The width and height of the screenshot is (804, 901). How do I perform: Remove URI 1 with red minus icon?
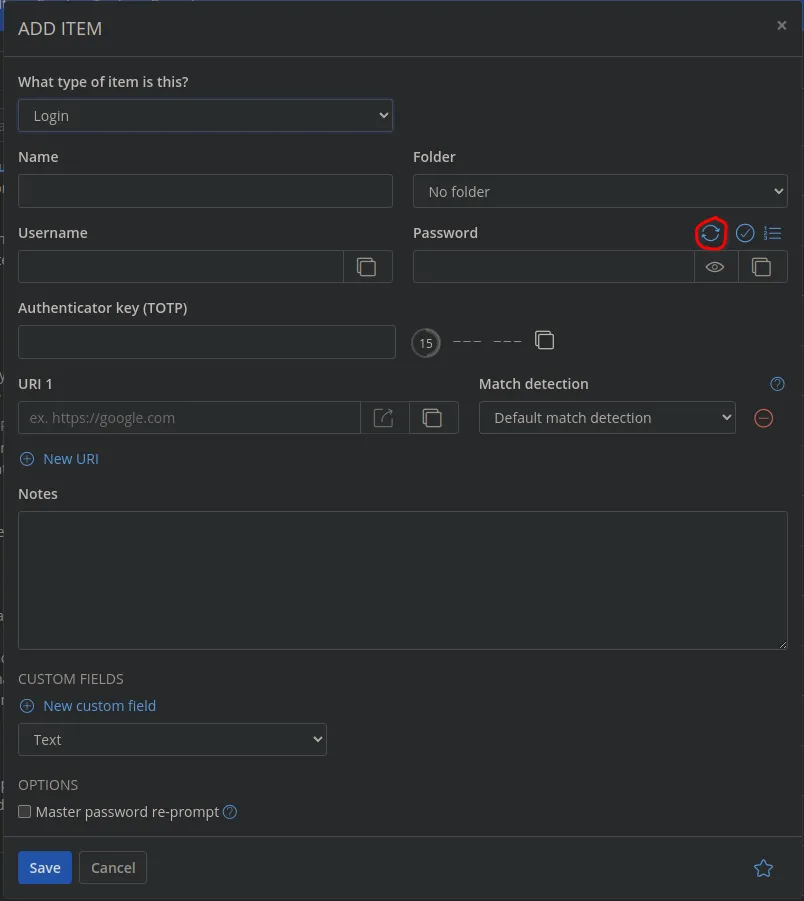coord(763,418)
